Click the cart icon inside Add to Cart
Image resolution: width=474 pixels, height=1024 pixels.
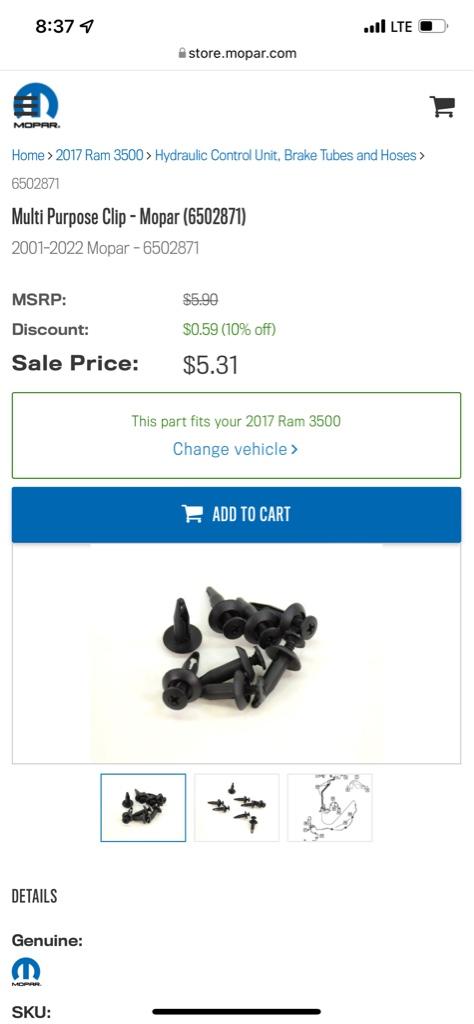pyautogui.click(x=192, y=514)
